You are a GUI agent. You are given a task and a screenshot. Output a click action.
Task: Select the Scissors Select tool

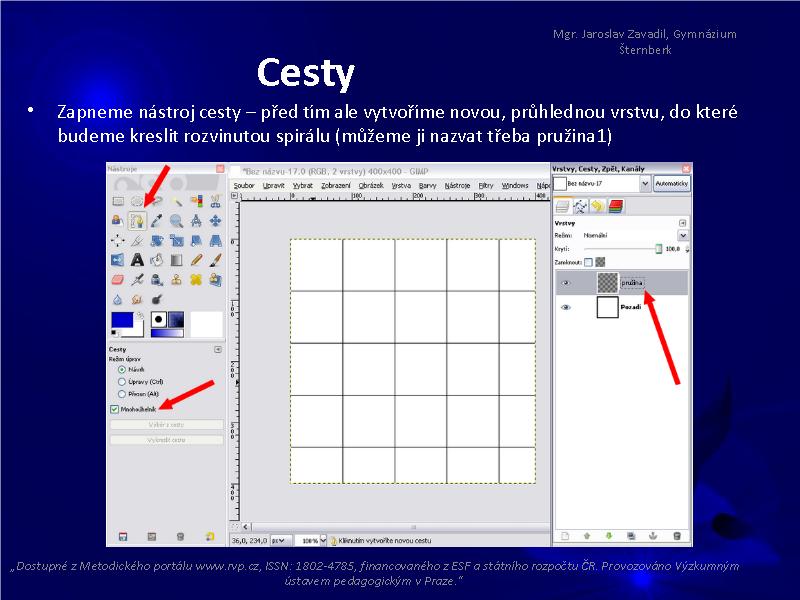(215, 202)
